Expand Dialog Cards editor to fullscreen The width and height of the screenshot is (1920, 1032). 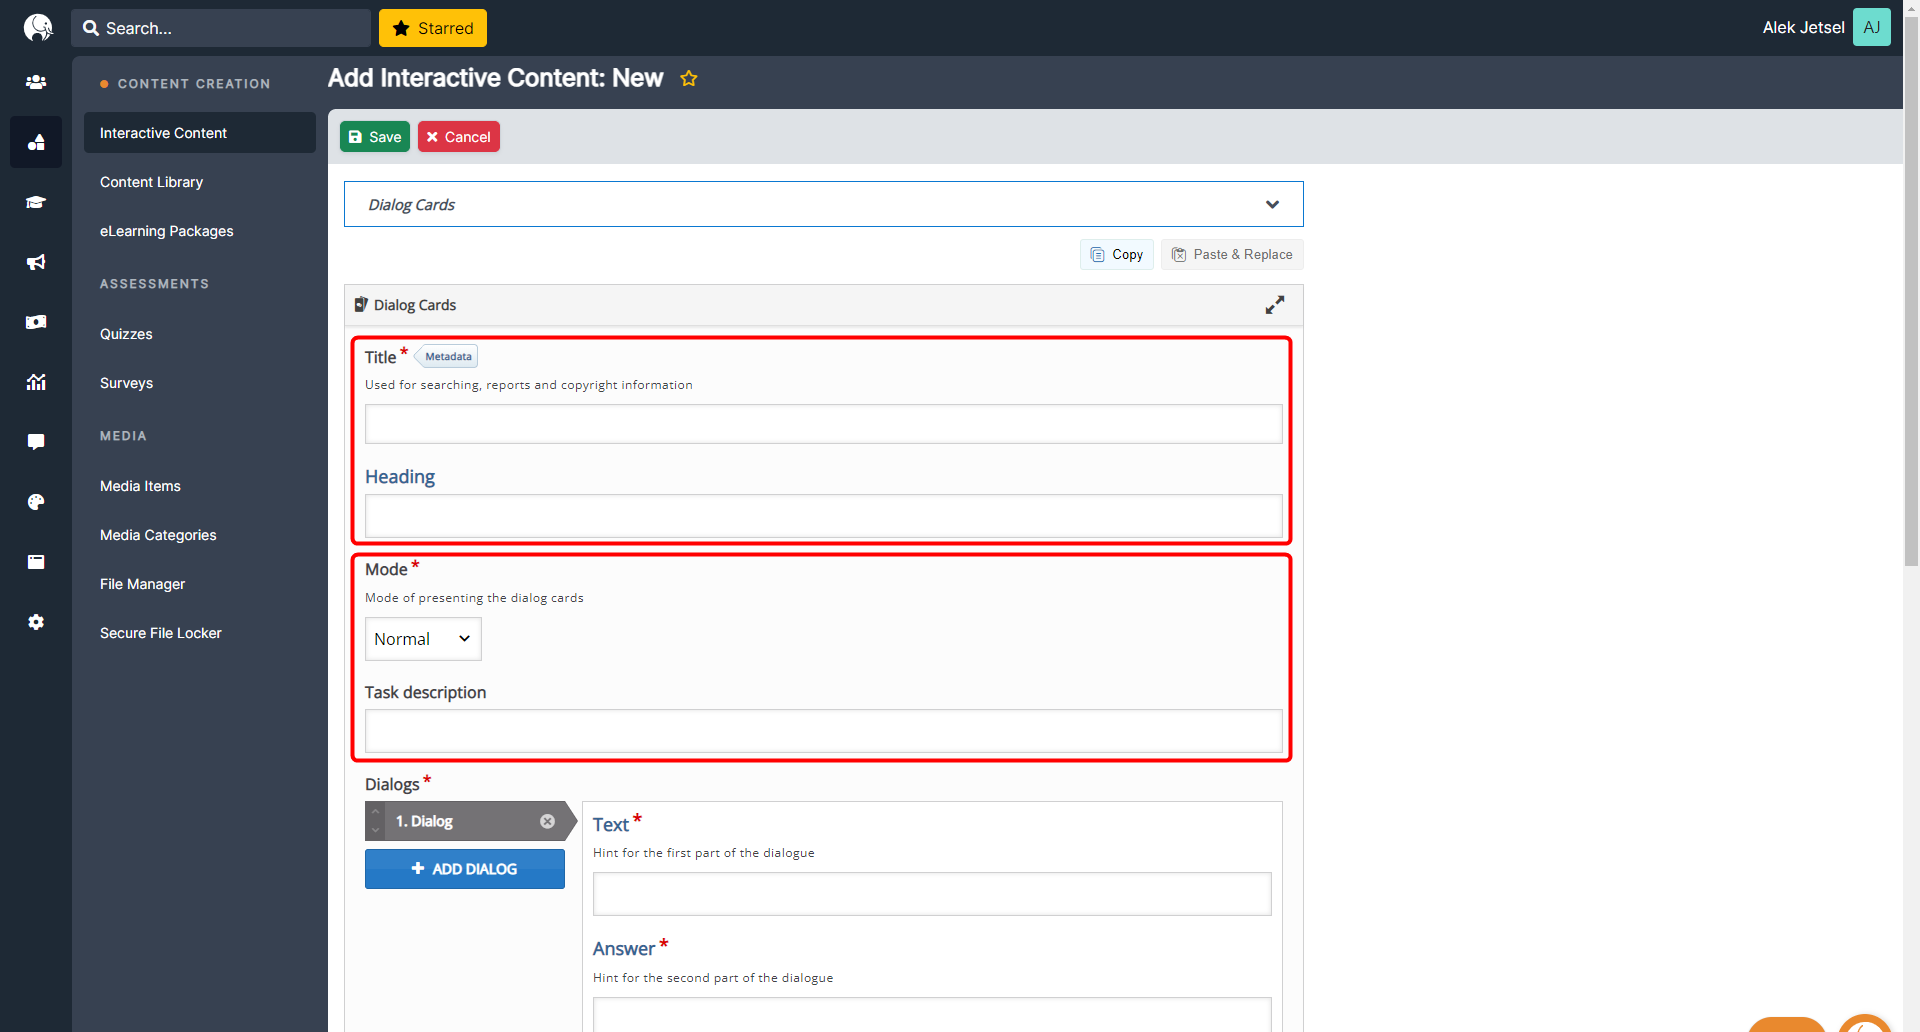pos(1275,305)
